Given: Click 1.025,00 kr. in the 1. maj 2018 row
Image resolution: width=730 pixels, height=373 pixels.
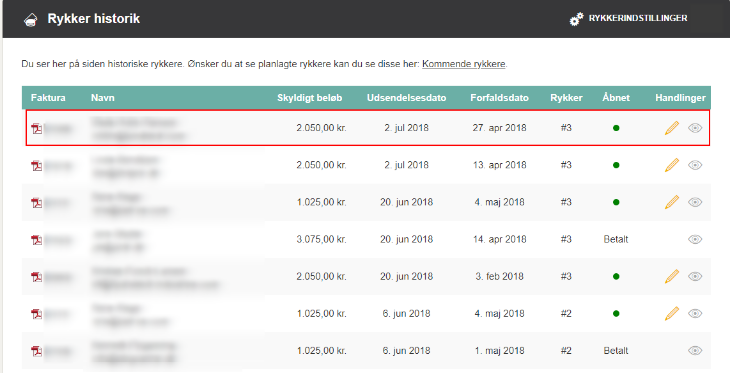Looking at the screenshot, I should tap(321, 351).
